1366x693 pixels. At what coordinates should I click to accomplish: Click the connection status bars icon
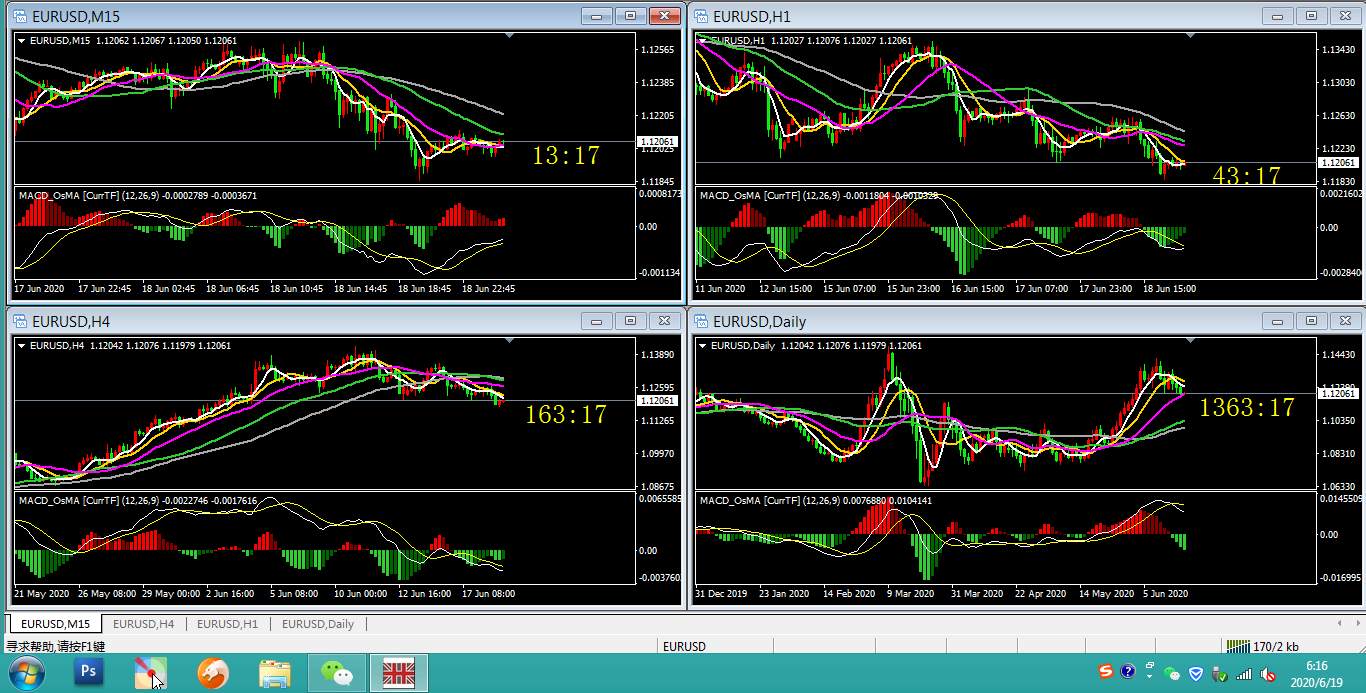pyautogui.click(x=1238, y=646)
